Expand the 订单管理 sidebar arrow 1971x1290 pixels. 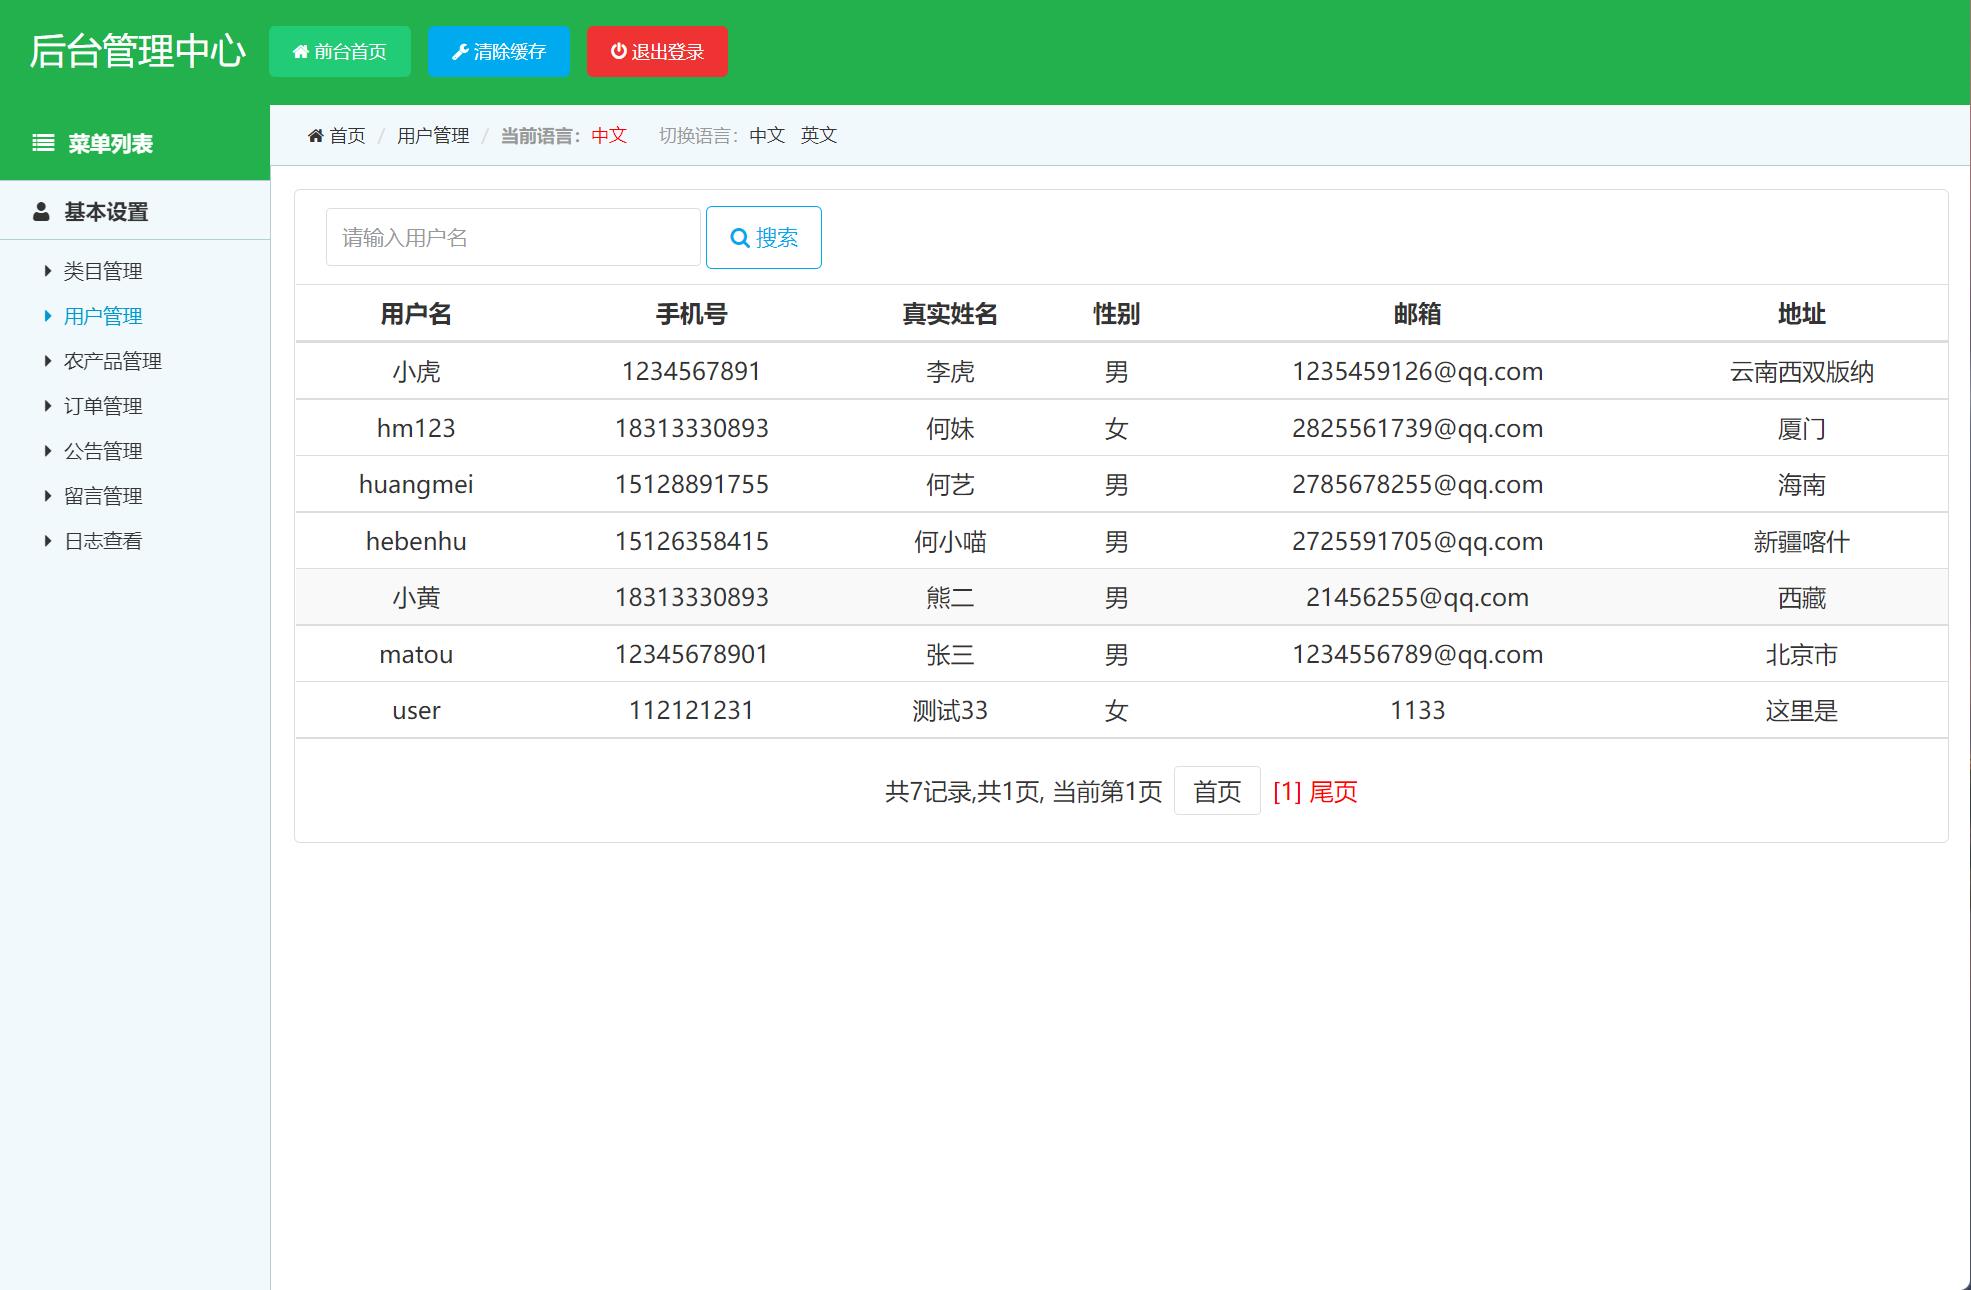(x=46, y=405)
